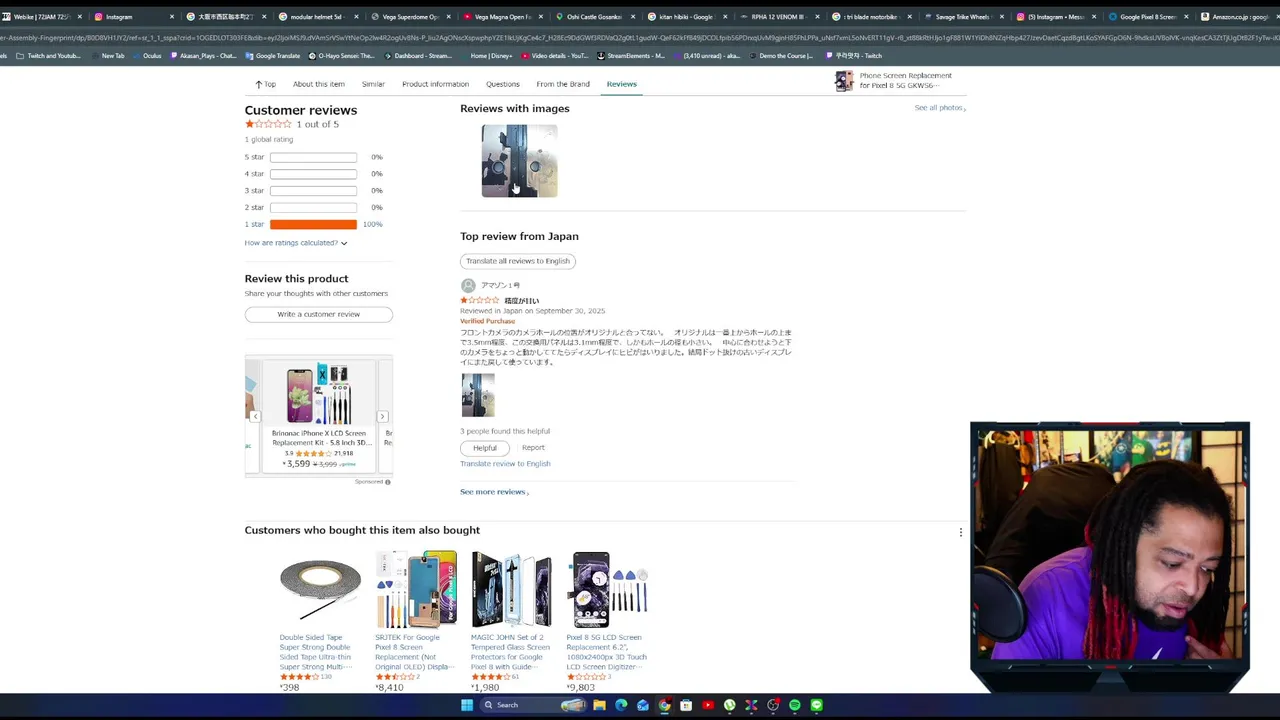1280x720 pixels.
Task: Open 'See all photos' link
Action: click(x=939, y=108)
